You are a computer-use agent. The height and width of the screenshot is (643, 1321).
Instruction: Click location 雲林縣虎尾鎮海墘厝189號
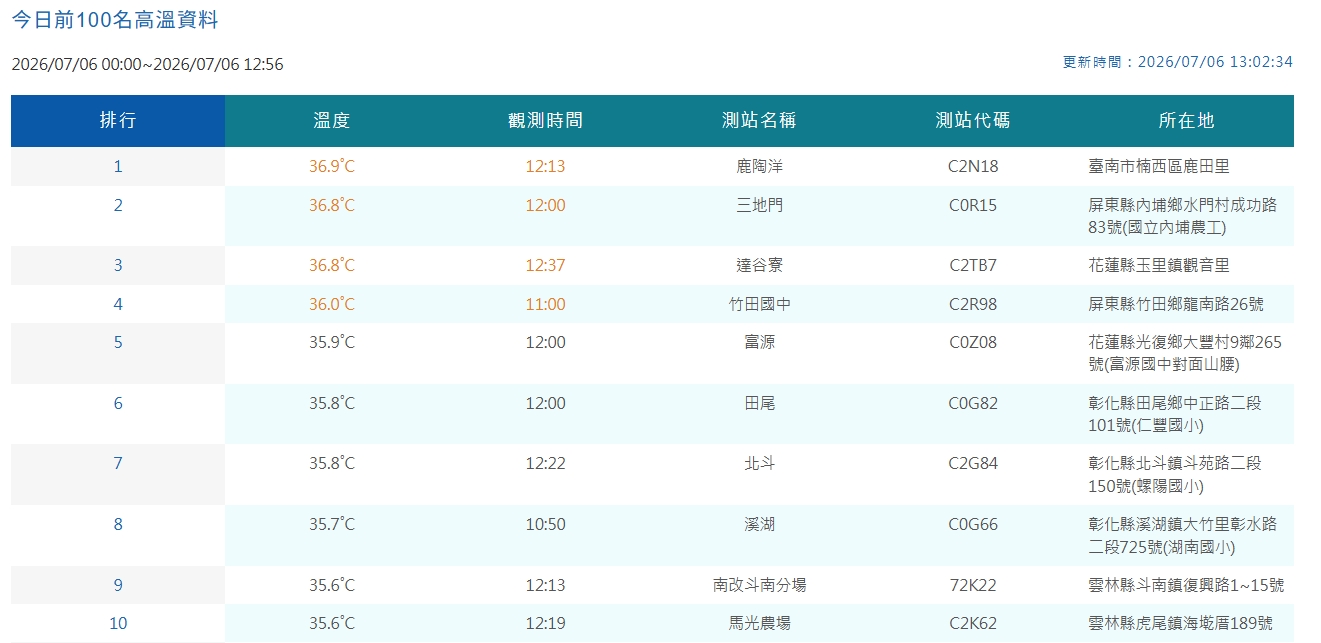click(x=1180, y=623)
